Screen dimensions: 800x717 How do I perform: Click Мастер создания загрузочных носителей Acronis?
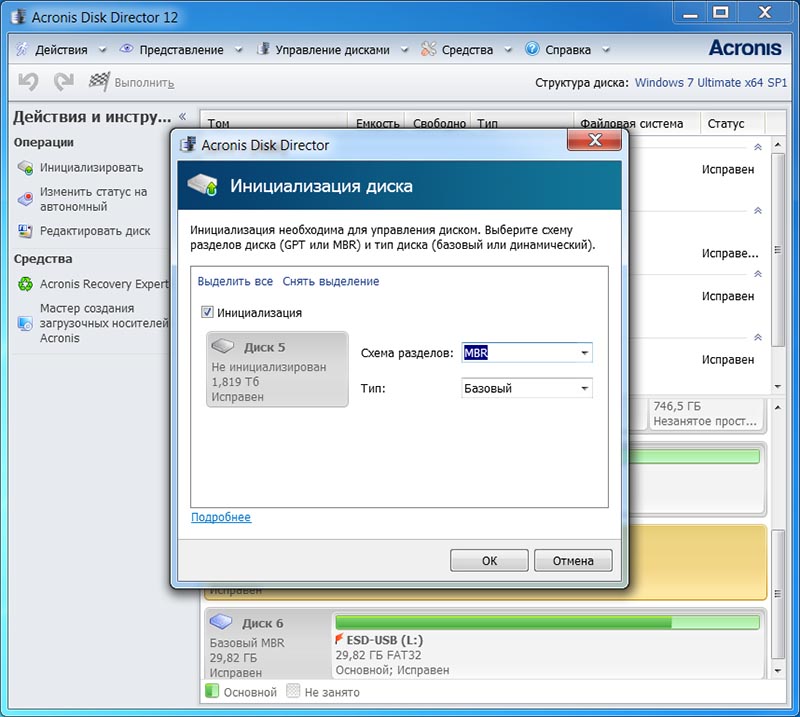pyautogui.click(x=104, y=323)
